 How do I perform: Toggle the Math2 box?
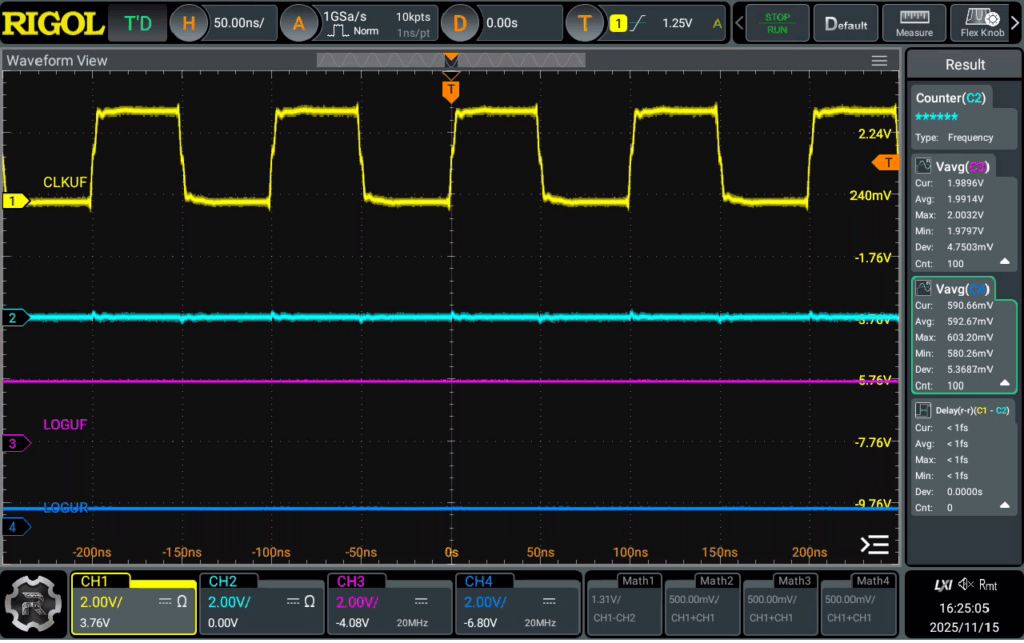[x=703, y=604]
